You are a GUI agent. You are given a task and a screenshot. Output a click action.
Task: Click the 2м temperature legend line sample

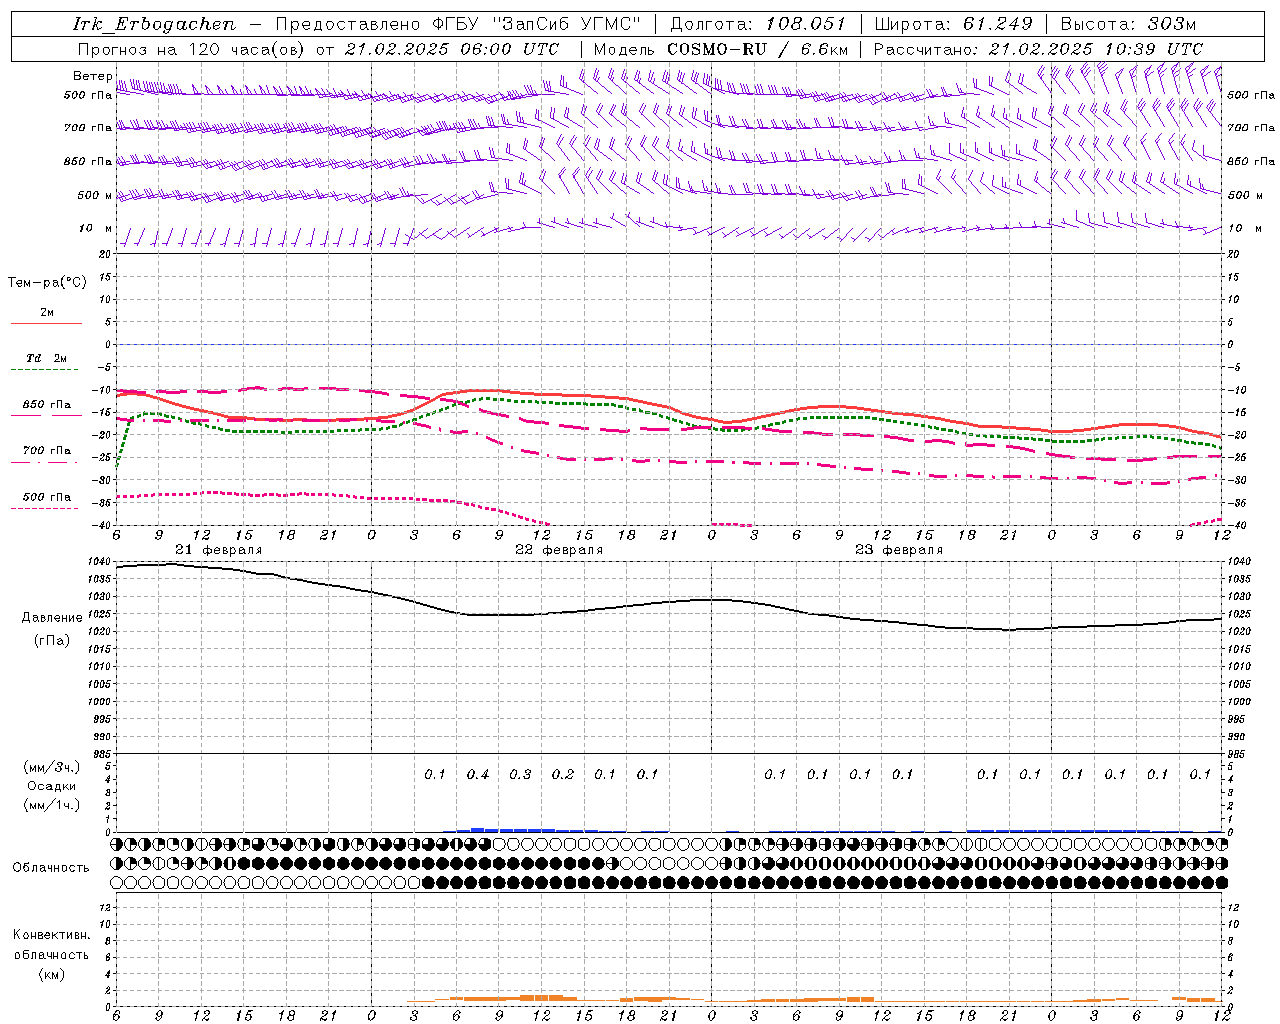[46, 324]
